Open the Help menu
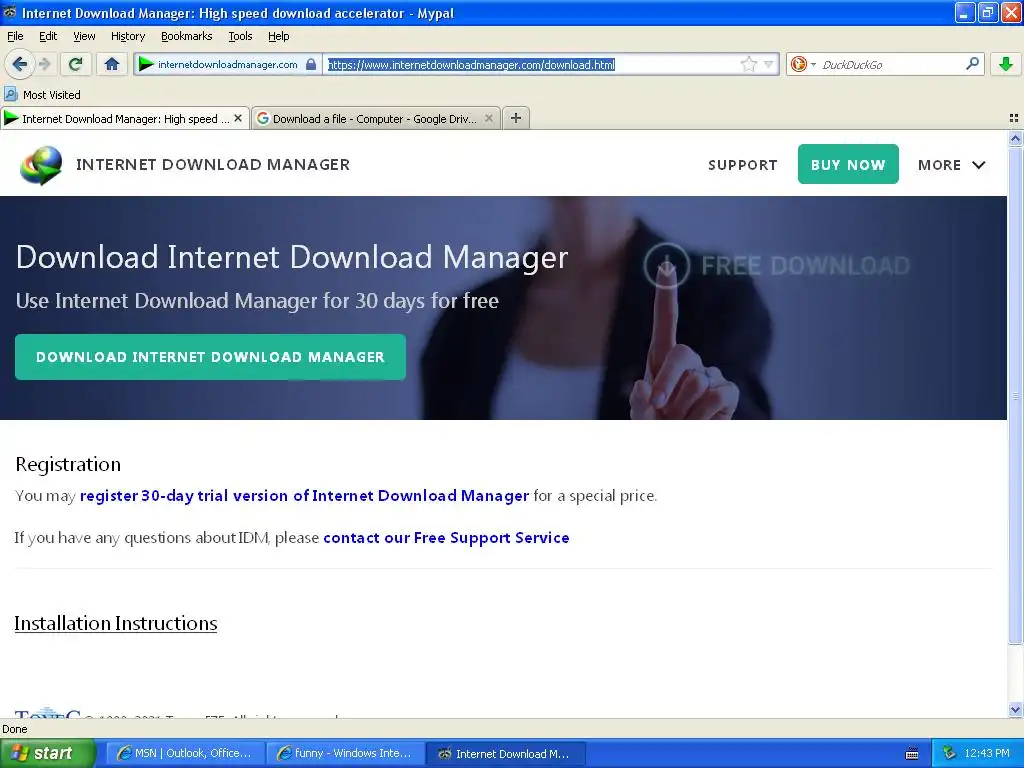1024x768 pixels. (x=278, y=36)
